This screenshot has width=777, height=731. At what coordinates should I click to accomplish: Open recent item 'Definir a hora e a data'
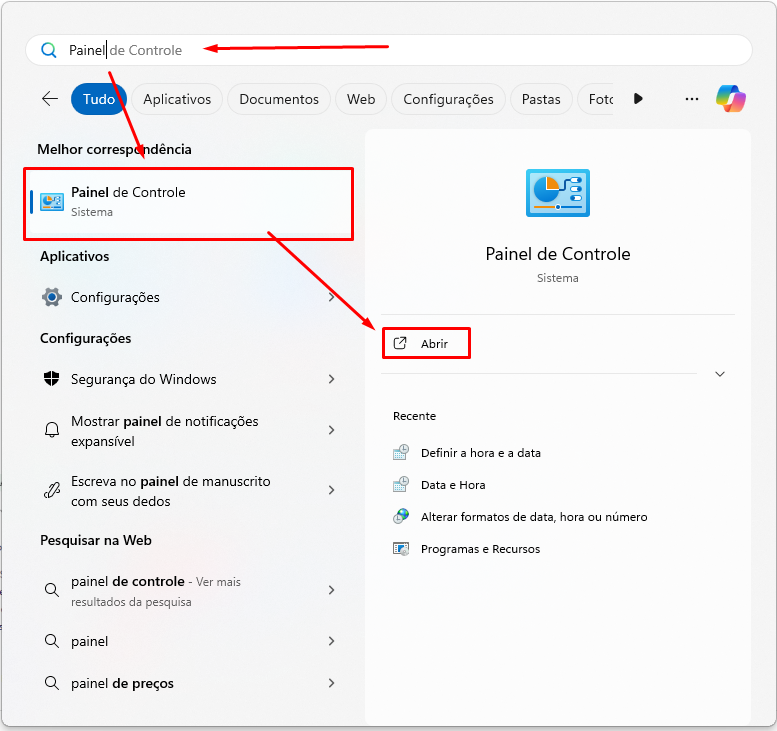pos(481,453)
